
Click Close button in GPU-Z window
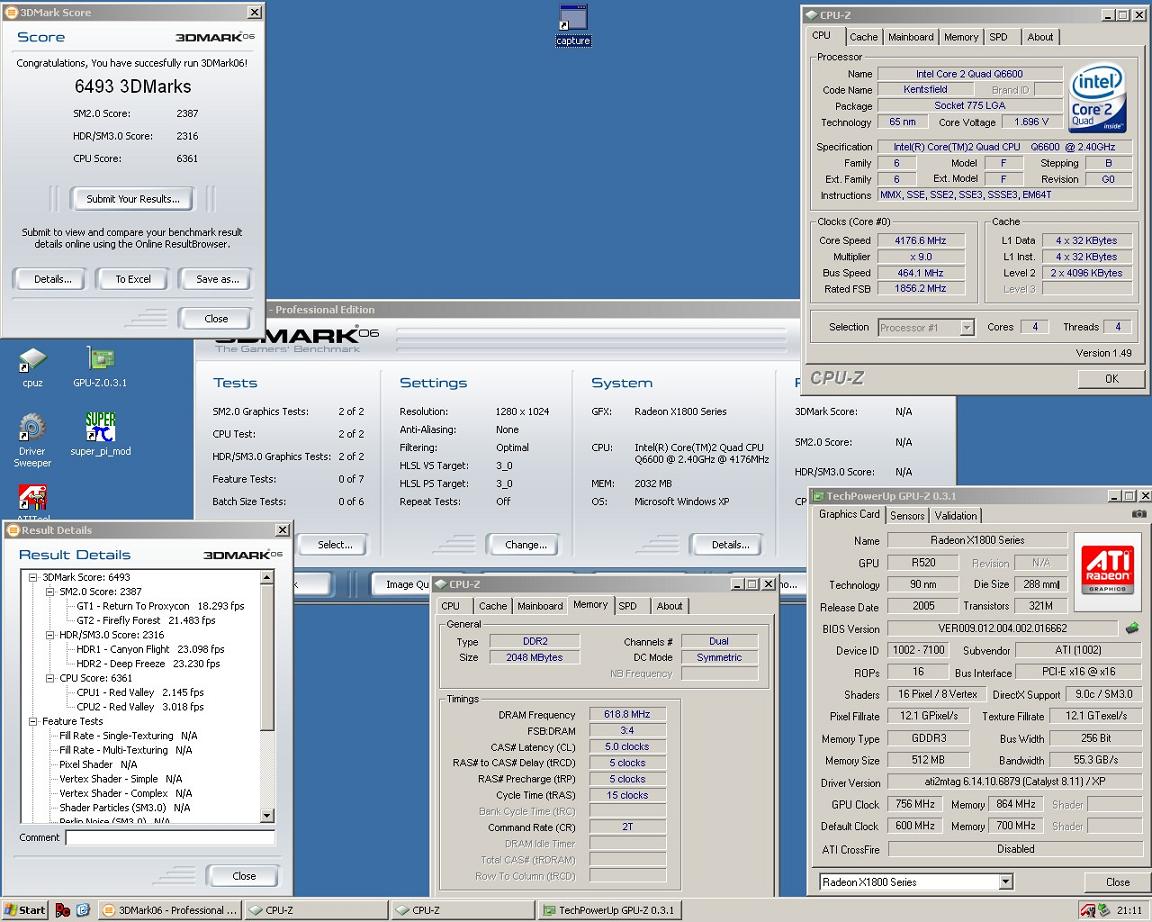click(1117, 882)
